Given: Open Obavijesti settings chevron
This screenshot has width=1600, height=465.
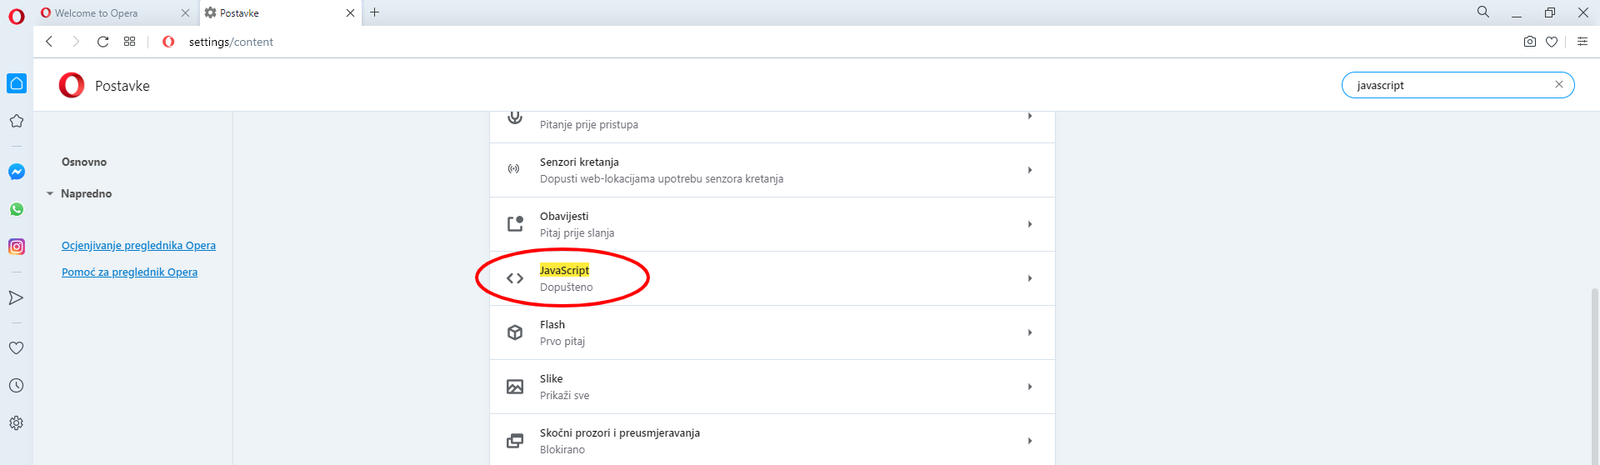Looking at the screenshot, I should click(1029, 224).
